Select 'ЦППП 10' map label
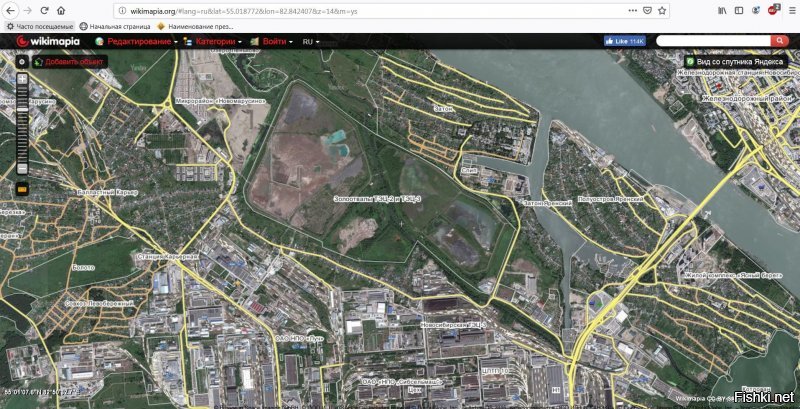Screen dimensions: 800x409 [495, 371]
